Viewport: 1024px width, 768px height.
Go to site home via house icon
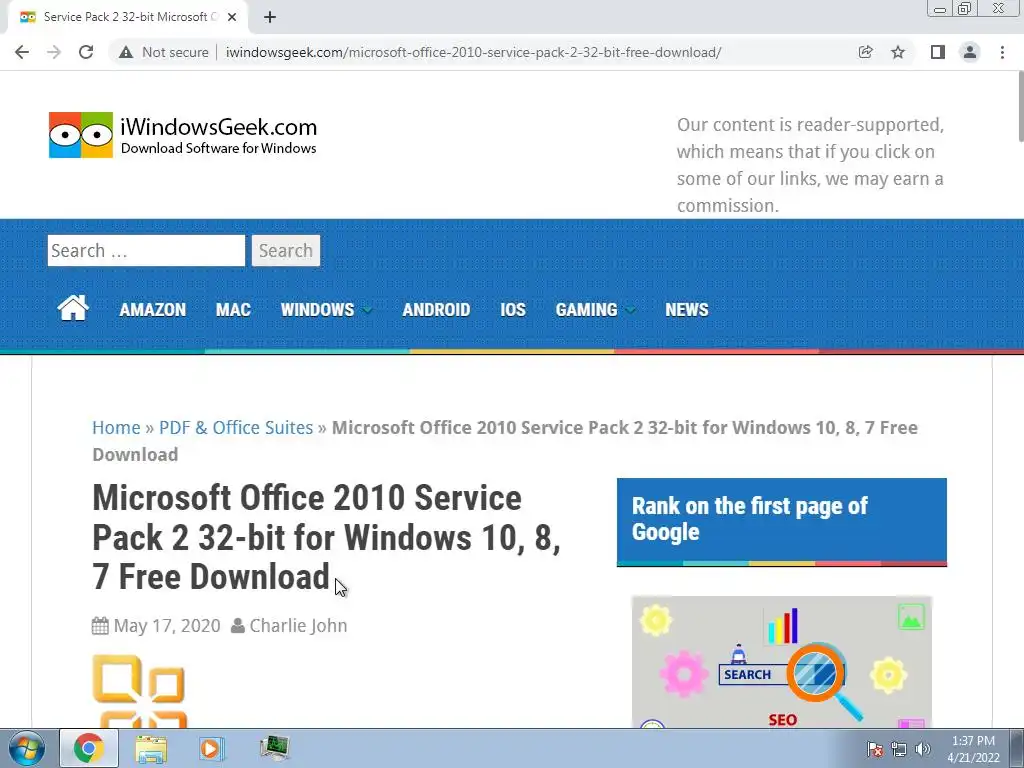[72, 308]
